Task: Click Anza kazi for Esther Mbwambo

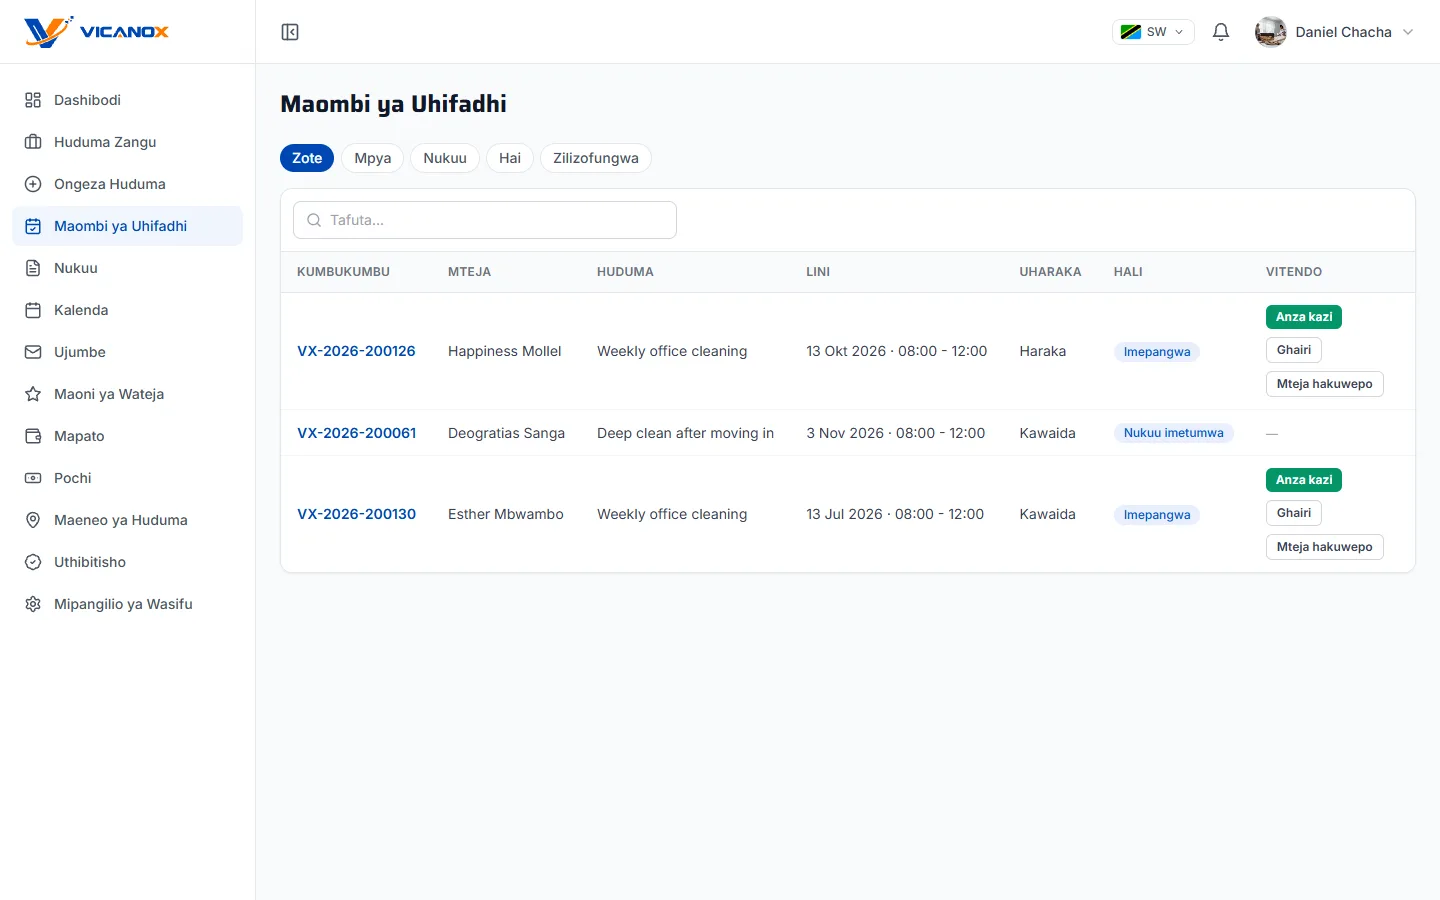Action: (x=1304, y=480)
